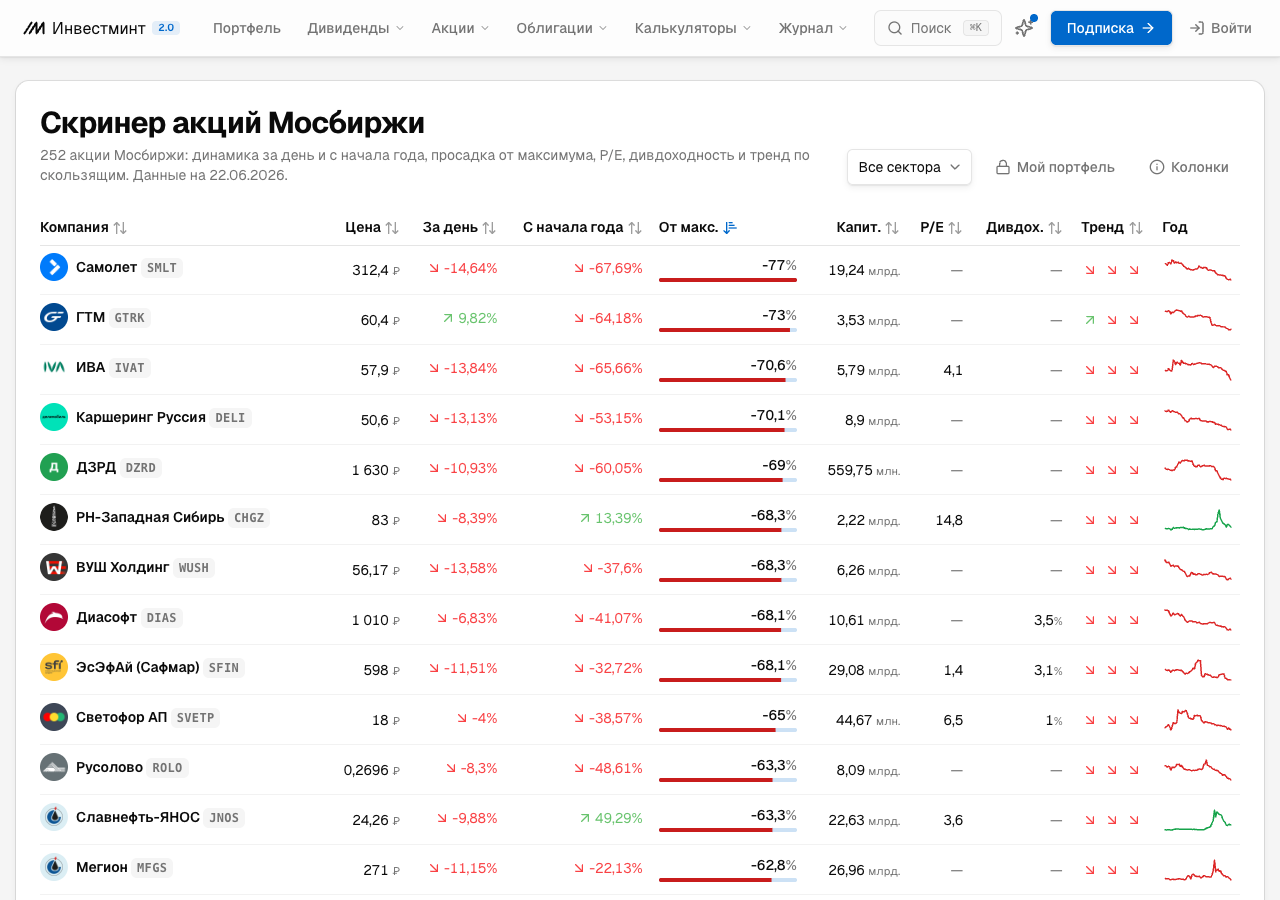Open the ЭсЭфАй (Сафмар) company logo
The height and width of the screenshot is (900, 1280).
(x=54, y=667)
